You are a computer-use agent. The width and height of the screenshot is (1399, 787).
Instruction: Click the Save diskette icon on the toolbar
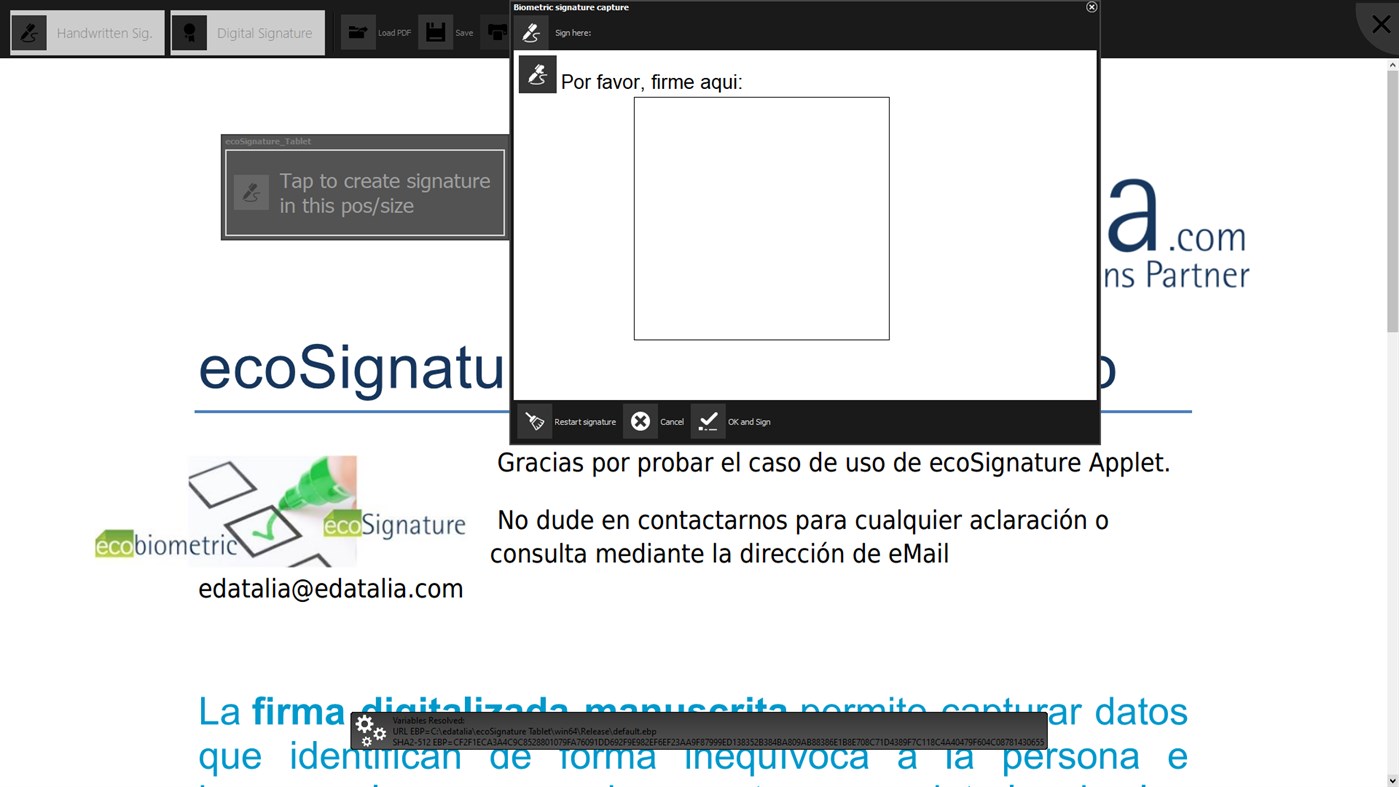436,31
